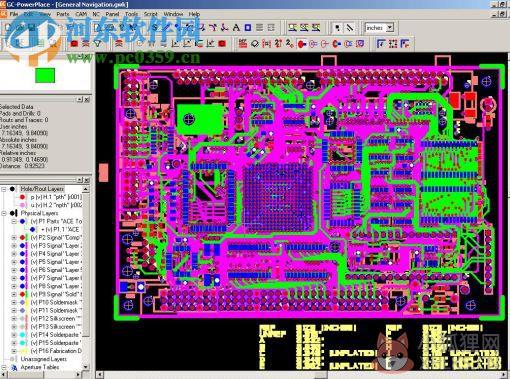Collapse the P1 Parts layer node

pos(14,221)
